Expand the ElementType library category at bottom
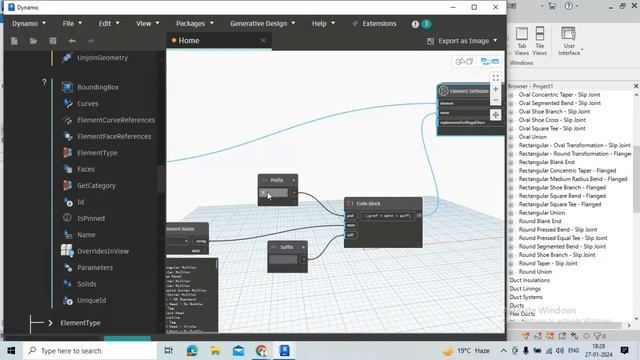 coord(50,323)
